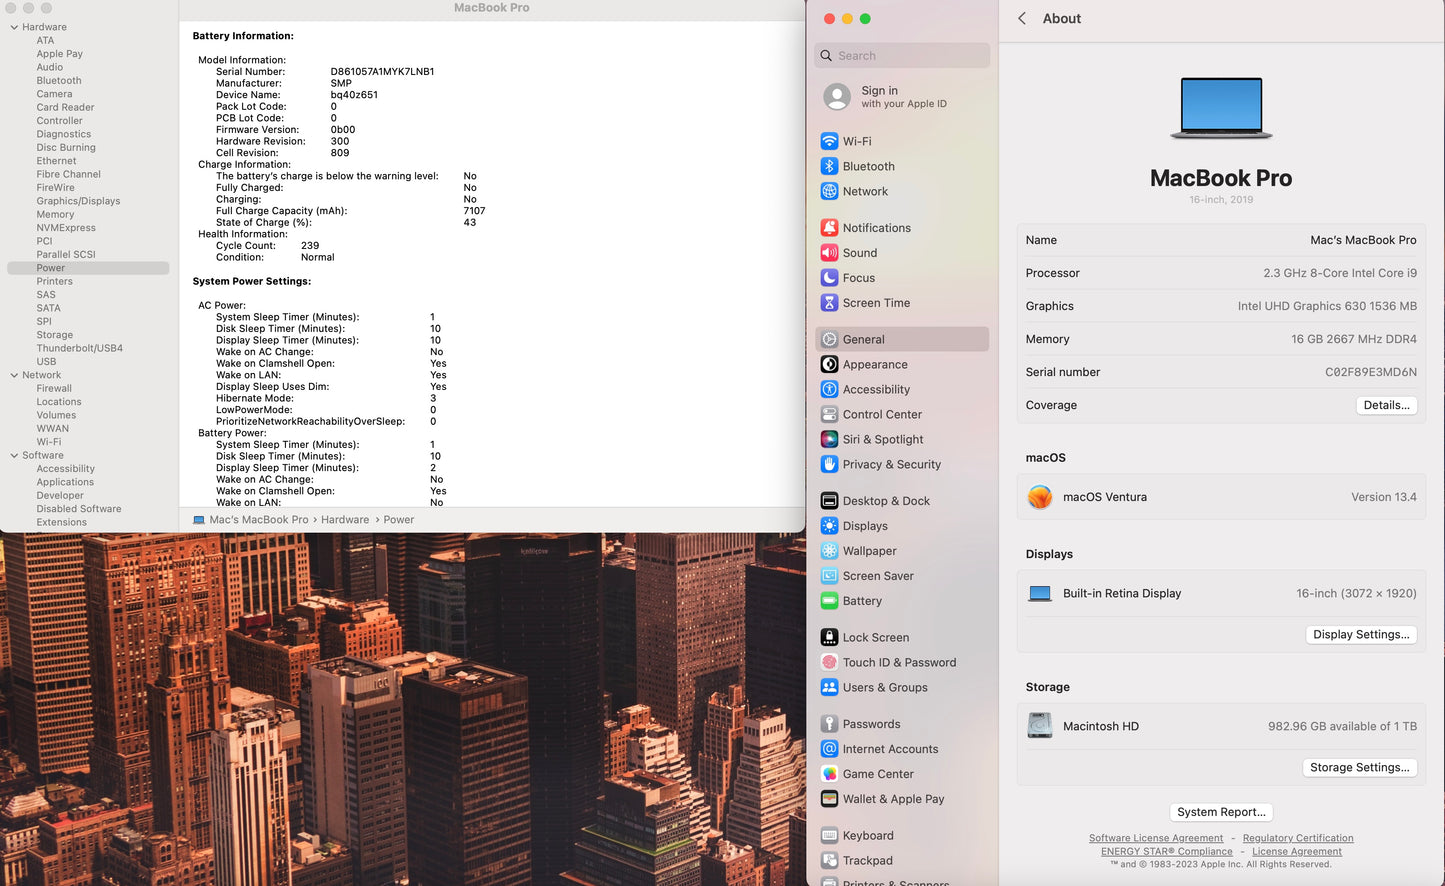This screenshot has width=1445, height=886.
Task: Open the Battery settings icon
Action: click(x=829, y=601)
